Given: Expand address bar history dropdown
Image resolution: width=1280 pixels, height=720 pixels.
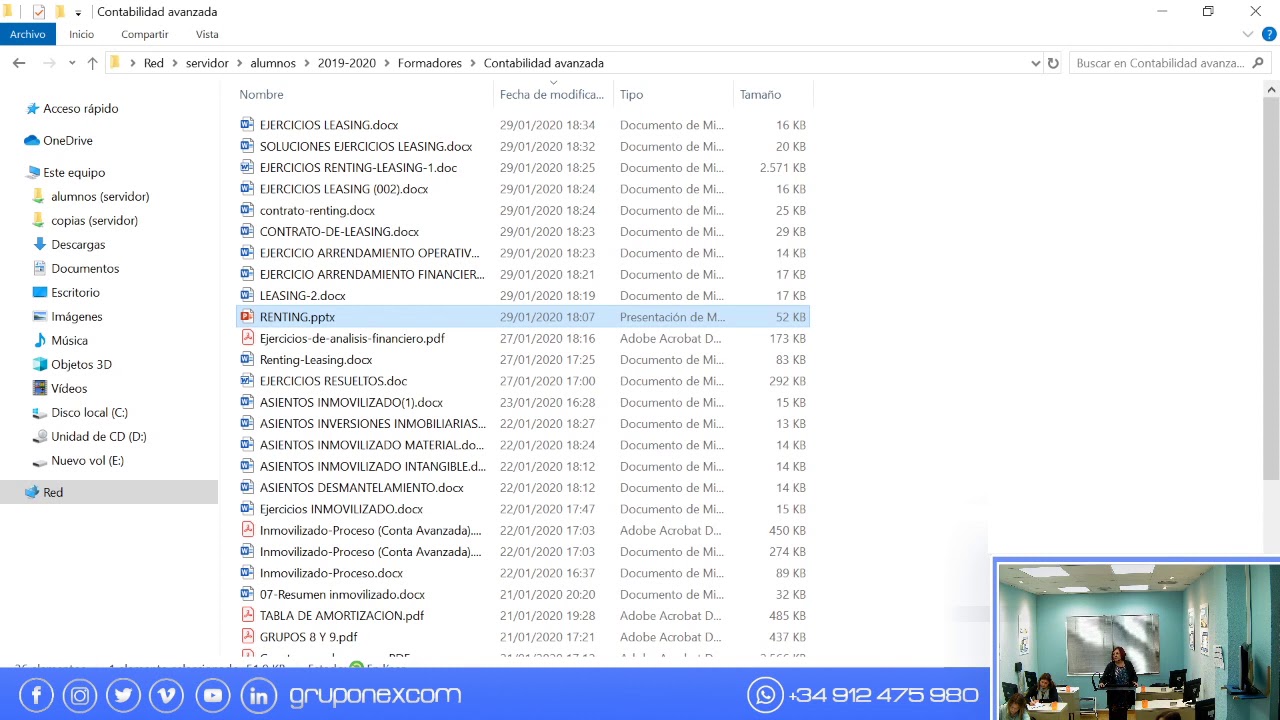Looking at the screenshot, I should (x=1035, y=63).
